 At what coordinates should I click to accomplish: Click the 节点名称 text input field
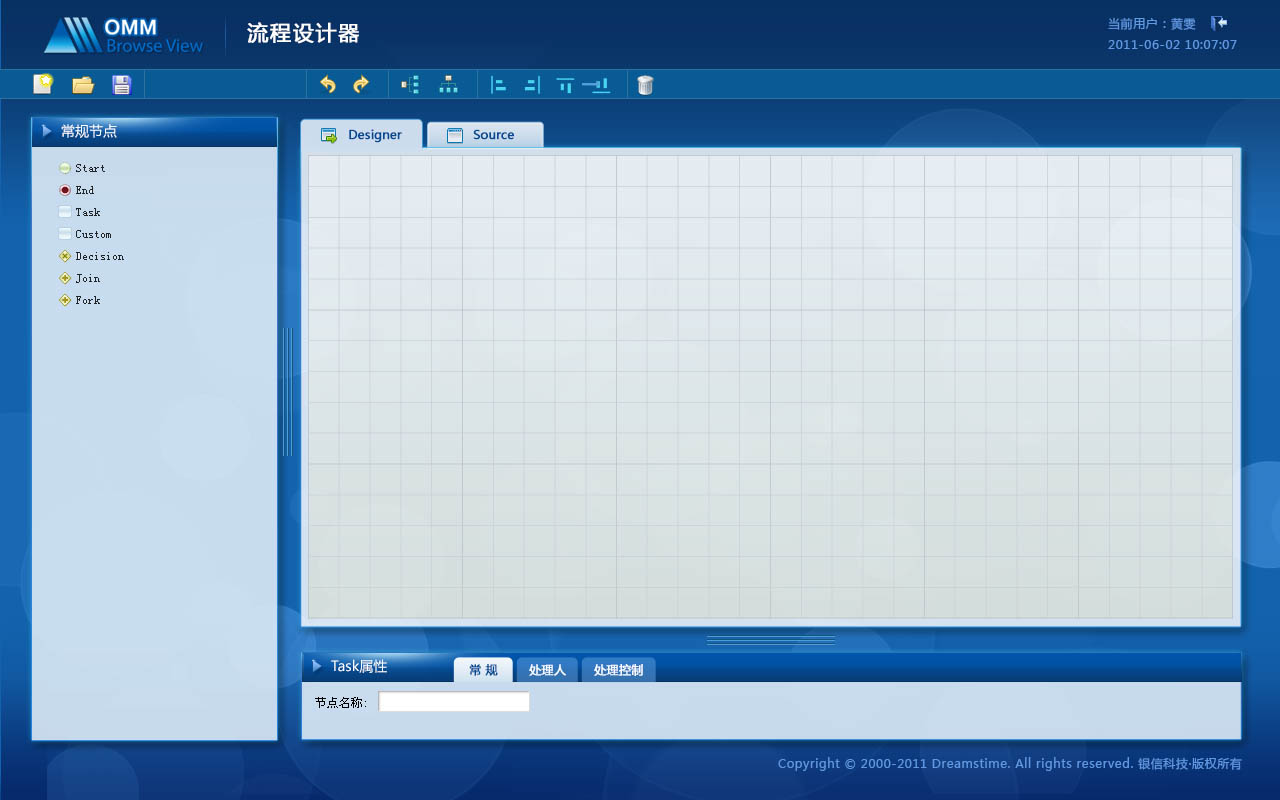tap(453, 701)
